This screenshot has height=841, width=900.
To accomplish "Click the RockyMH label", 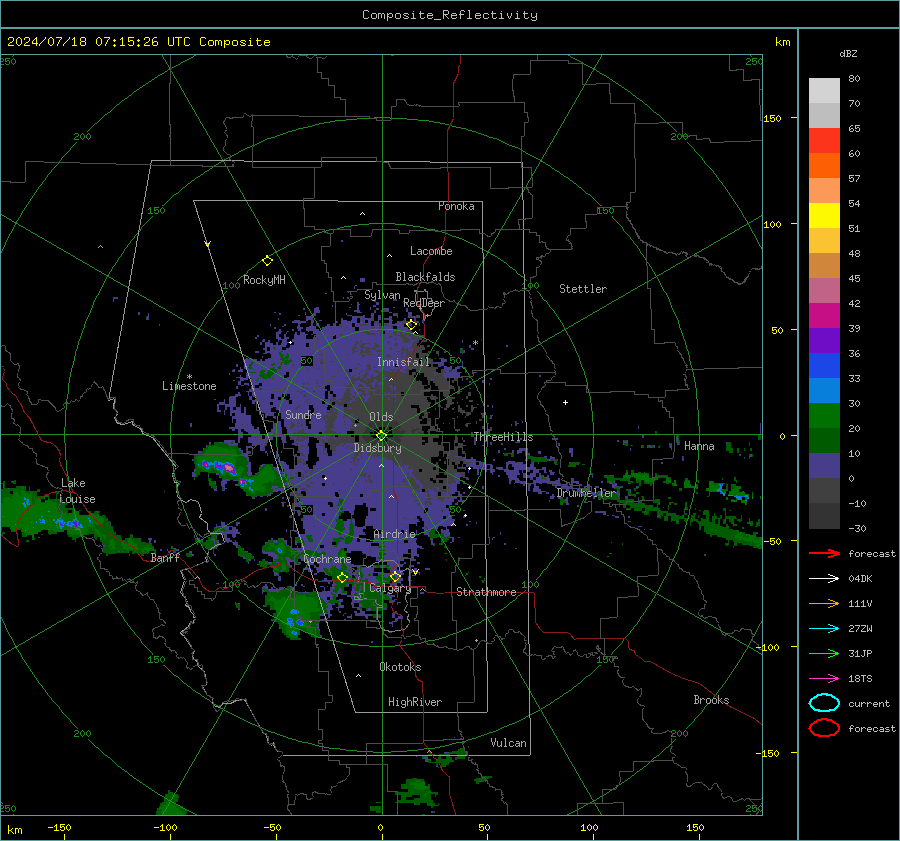I will click(x=264, y=280).
